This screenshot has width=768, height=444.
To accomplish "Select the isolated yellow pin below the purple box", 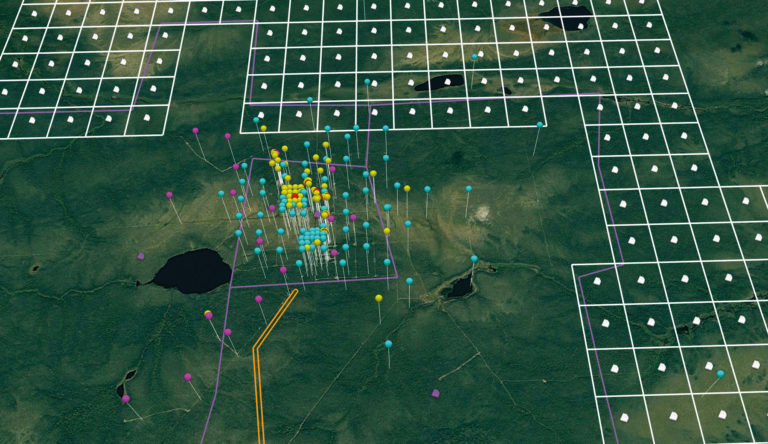I will click(379, 298).
